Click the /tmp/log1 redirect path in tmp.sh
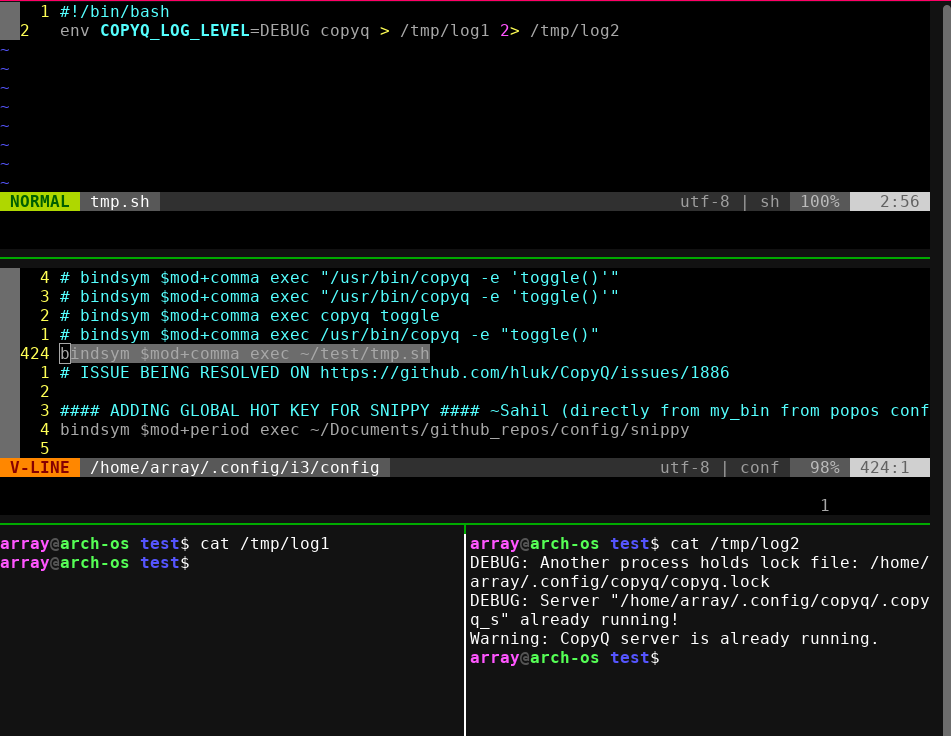The image size is (951, 736). (x=445, y=30)
